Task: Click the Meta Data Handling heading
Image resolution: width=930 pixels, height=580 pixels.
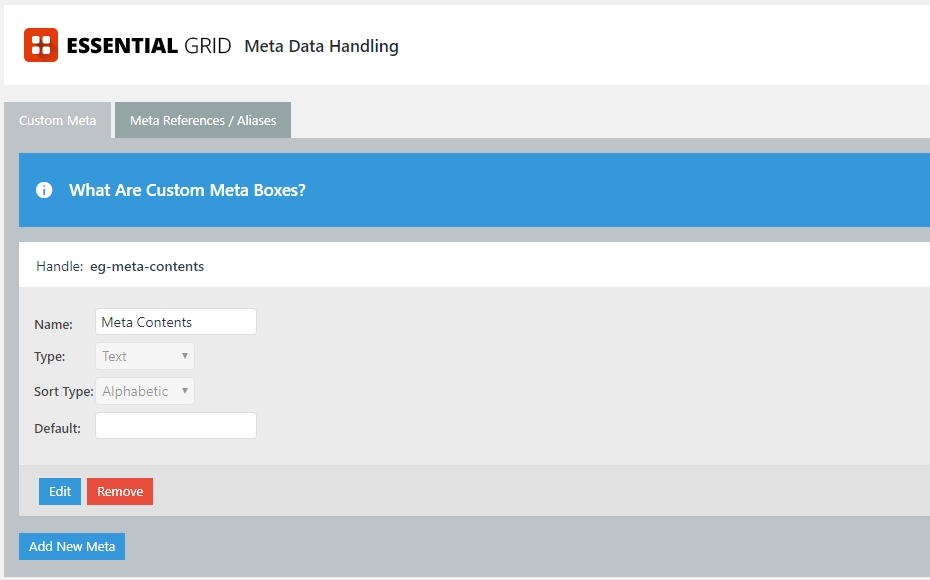Action: (321, 46)
